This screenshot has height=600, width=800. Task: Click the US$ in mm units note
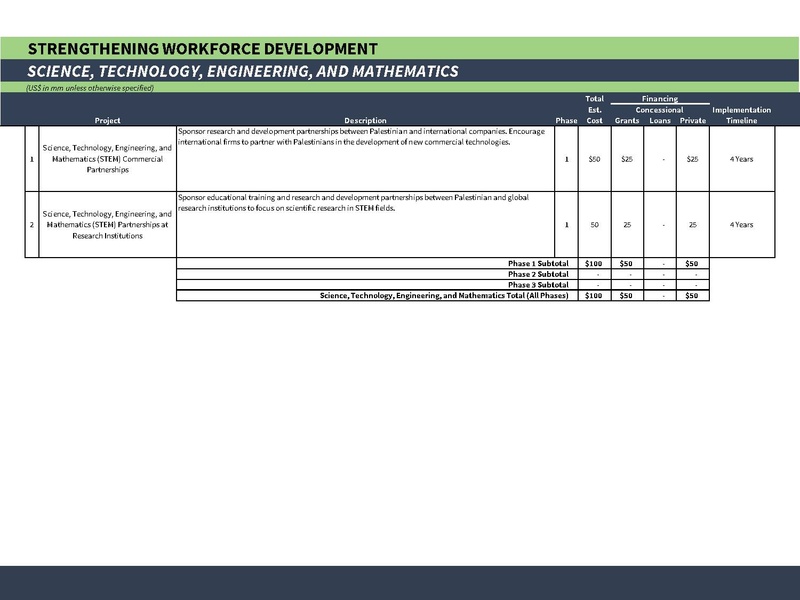point(90,88)
